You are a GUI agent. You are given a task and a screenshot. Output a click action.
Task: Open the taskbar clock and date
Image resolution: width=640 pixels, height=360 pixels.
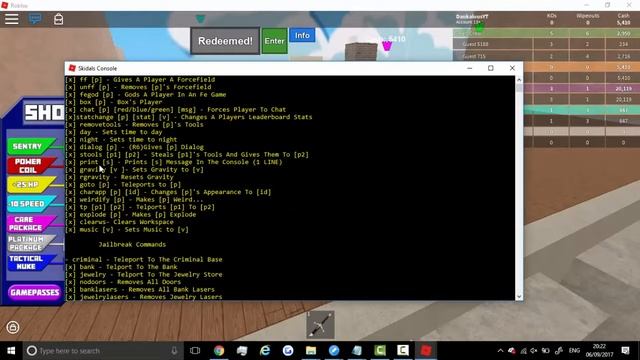coord(599,351)
